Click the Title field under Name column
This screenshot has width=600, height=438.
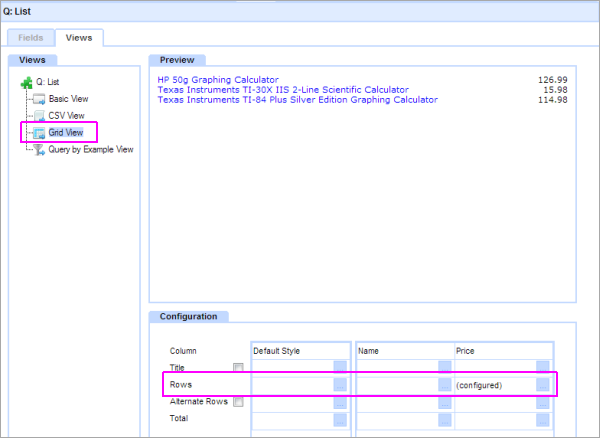pyautogui.click(x=398, y=368)
